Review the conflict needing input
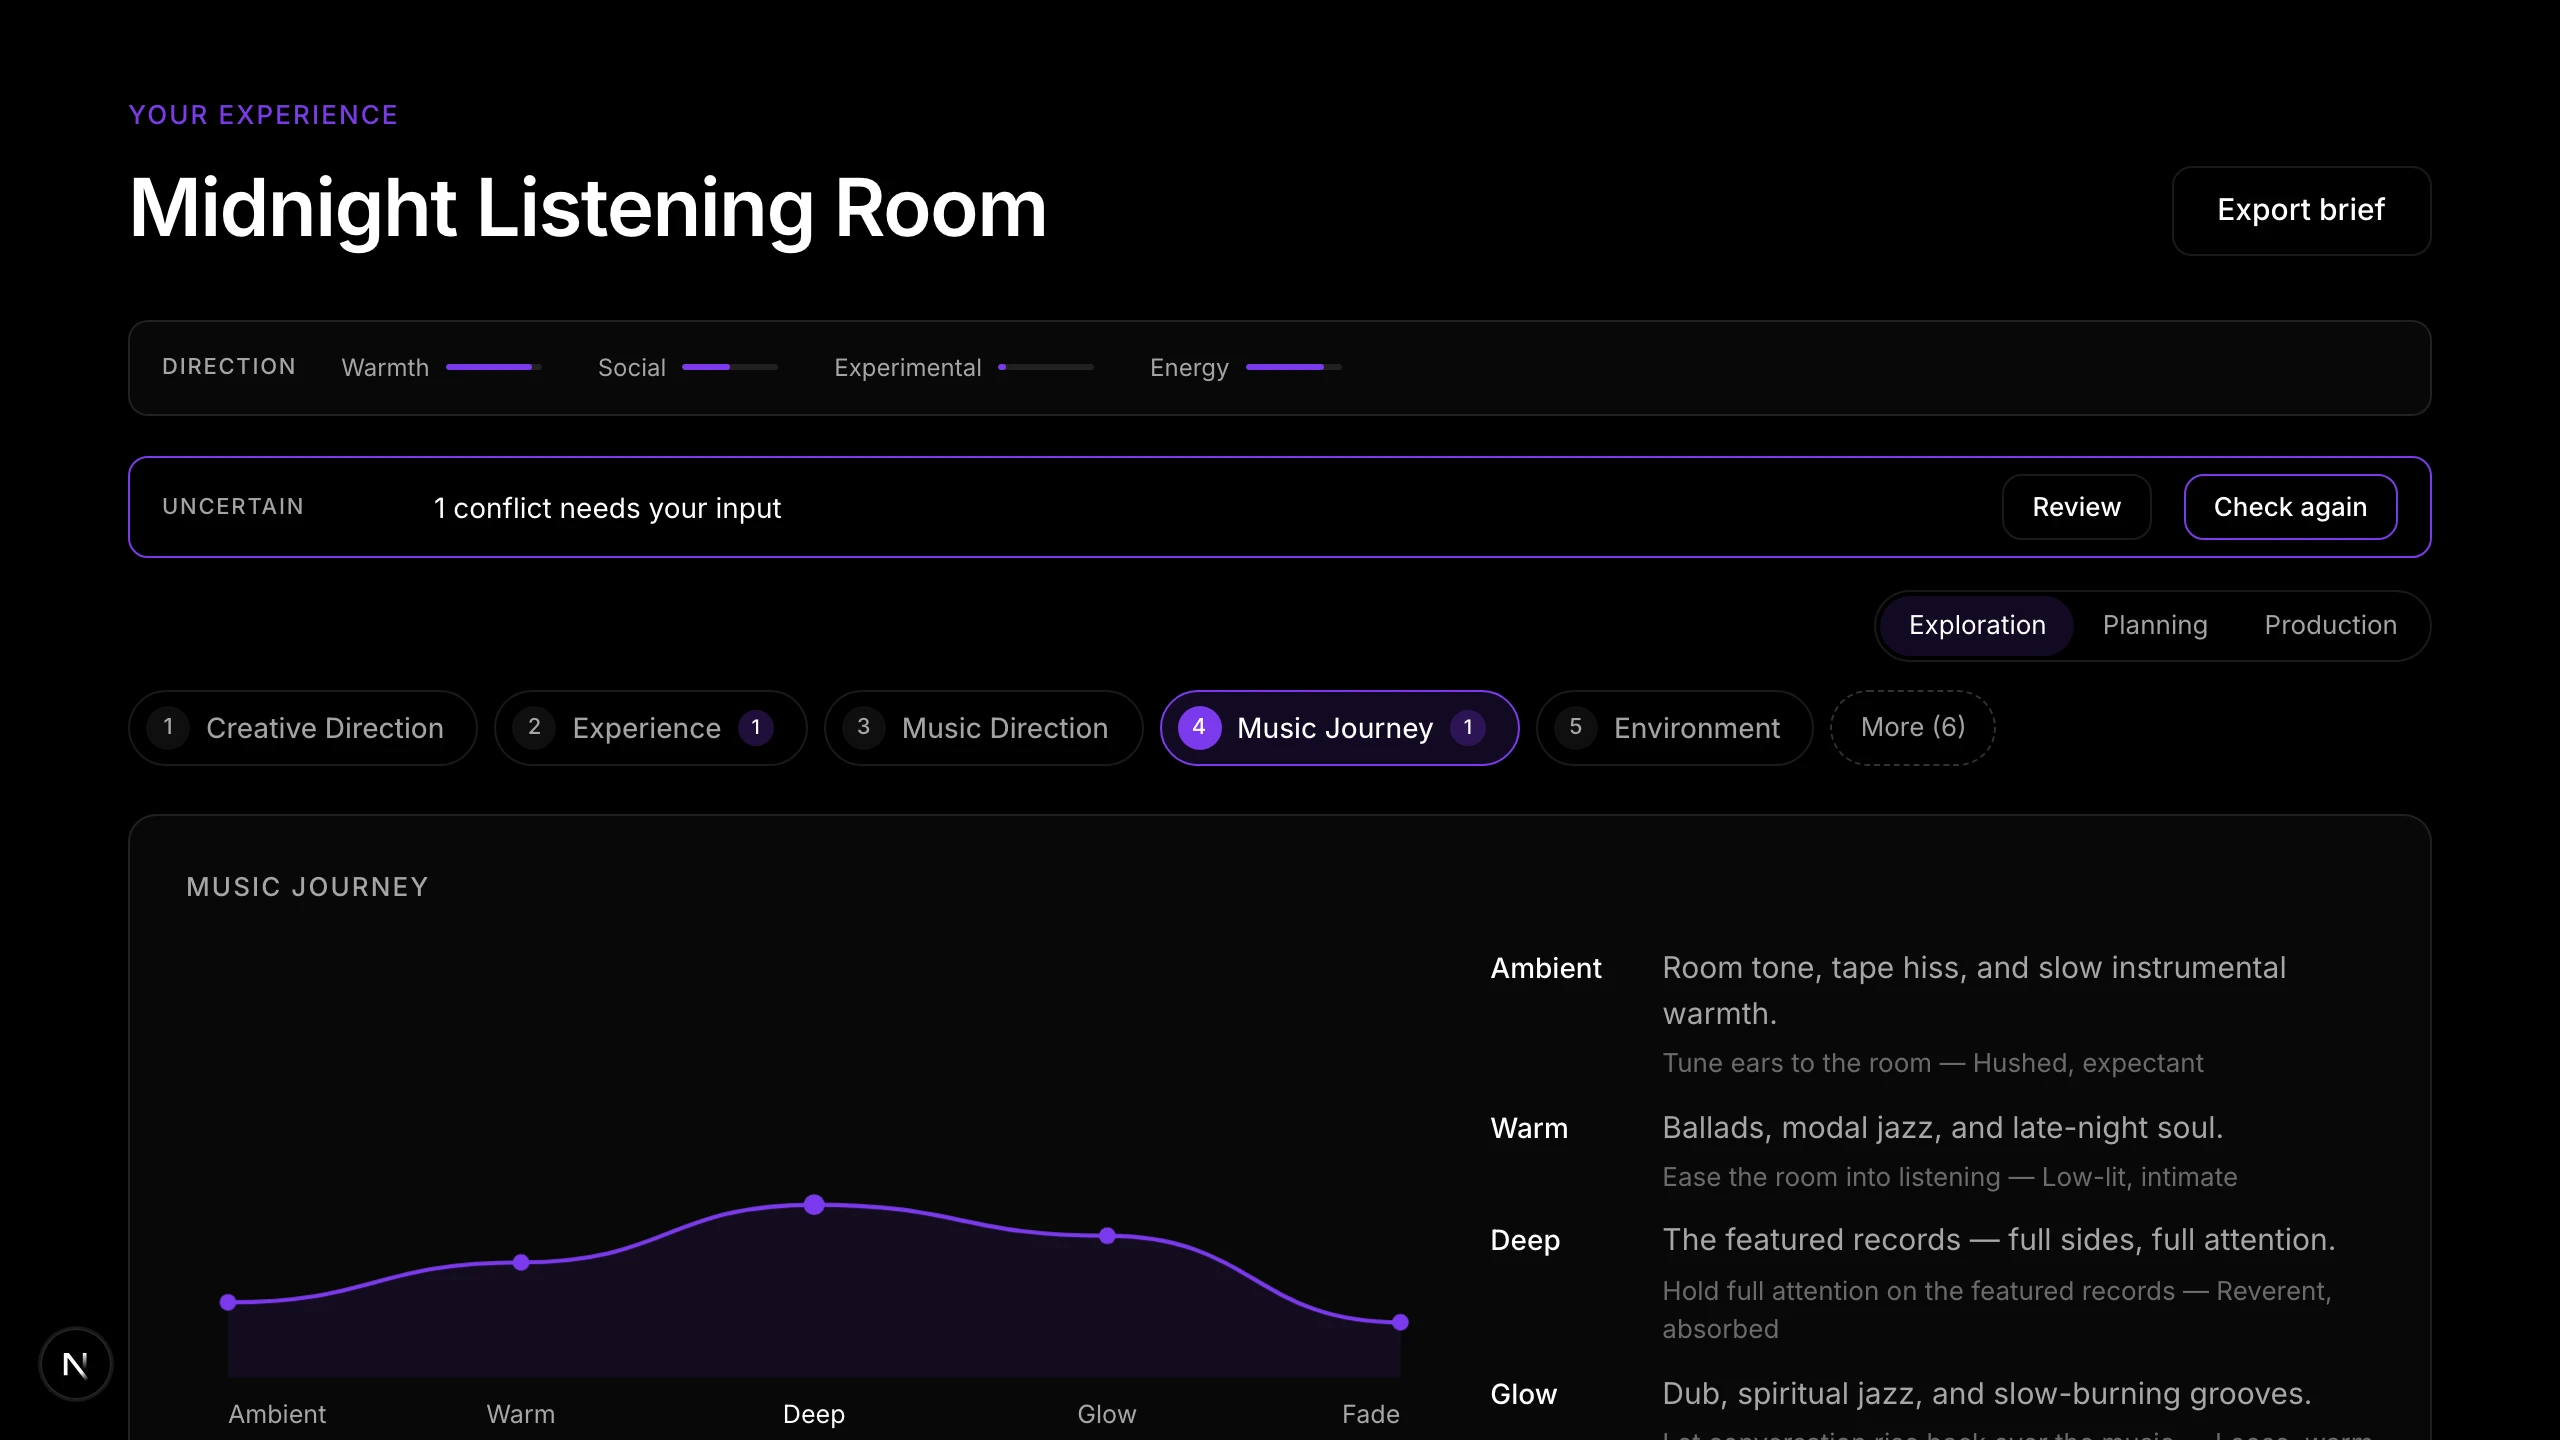Viewport: 2560px width, 1440px height. 2076,507
